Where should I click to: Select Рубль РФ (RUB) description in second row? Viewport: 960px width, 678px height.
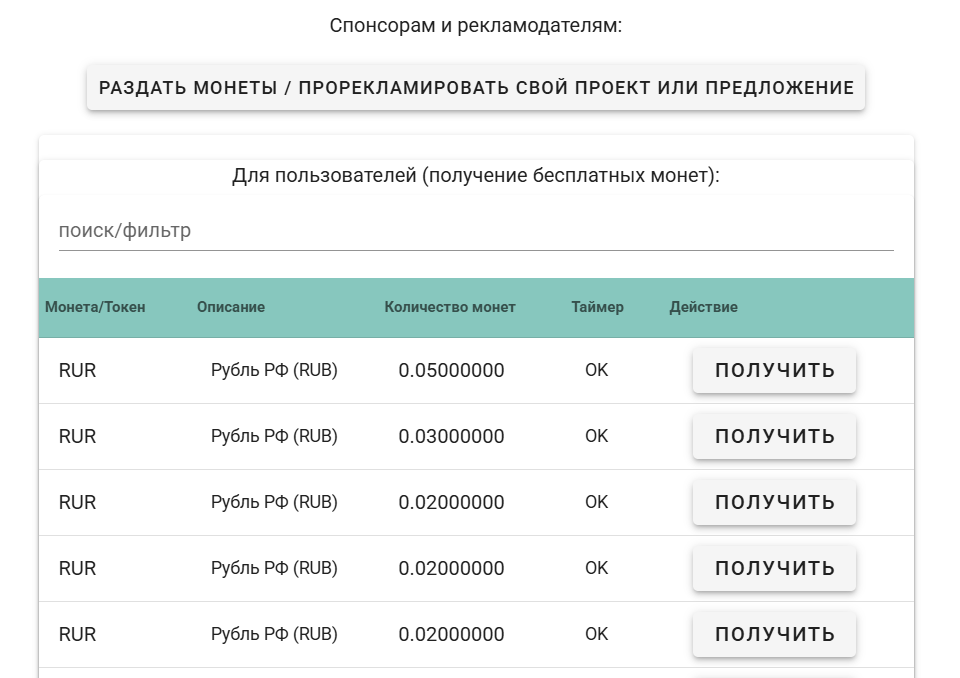(274, 437)
